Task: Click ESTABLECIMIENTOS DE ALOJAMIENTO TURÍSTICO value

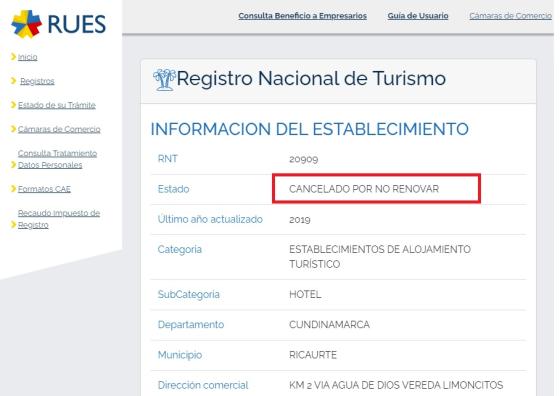Action: coord(380,257)
